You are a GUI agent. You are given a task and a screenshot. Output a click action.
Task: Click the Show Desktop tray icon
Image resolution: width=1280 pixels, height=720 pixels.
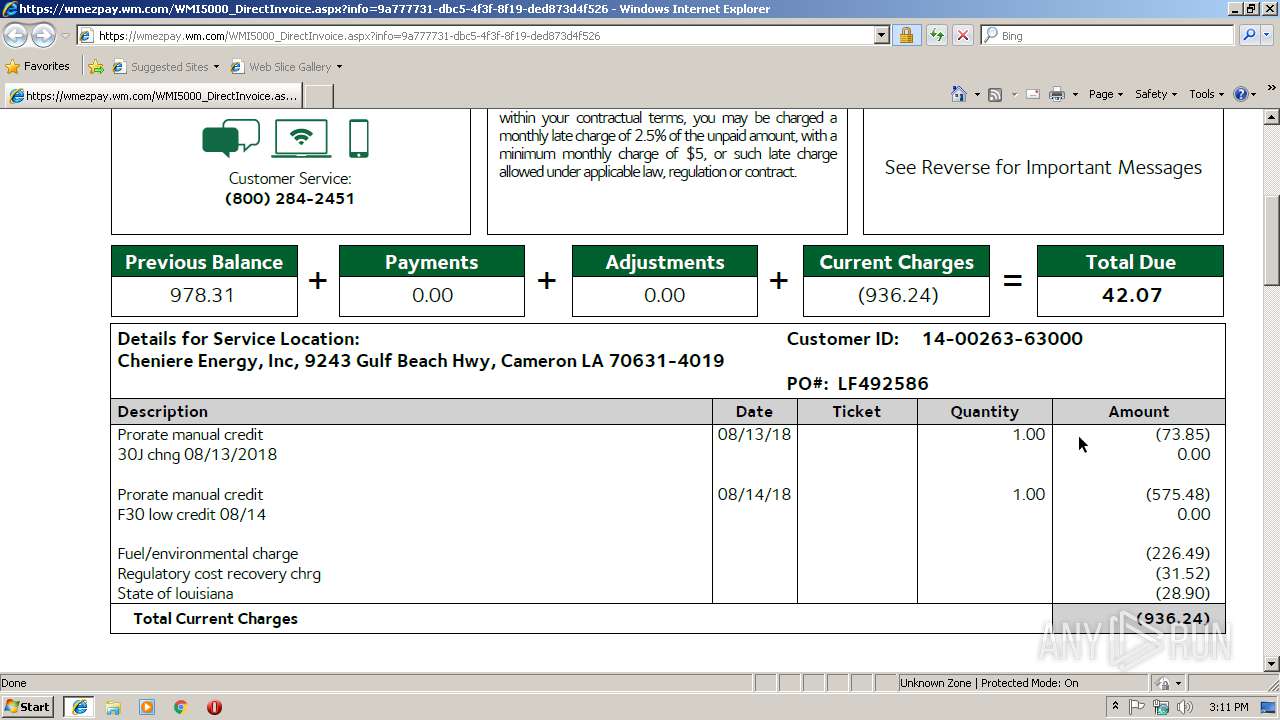(1269, 707)
